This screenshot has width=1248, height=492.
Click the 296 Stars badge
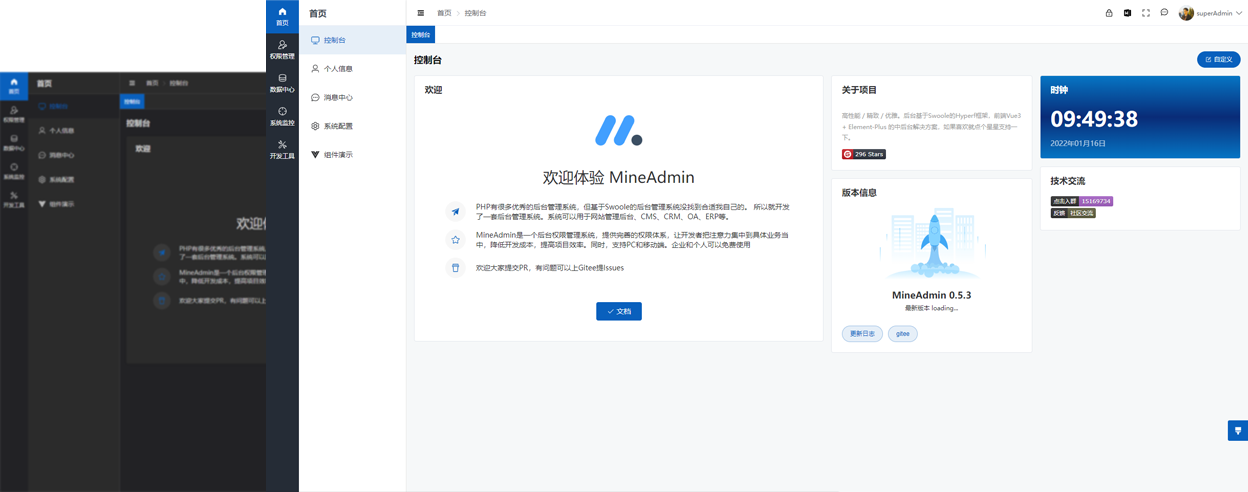coord(864,154)
